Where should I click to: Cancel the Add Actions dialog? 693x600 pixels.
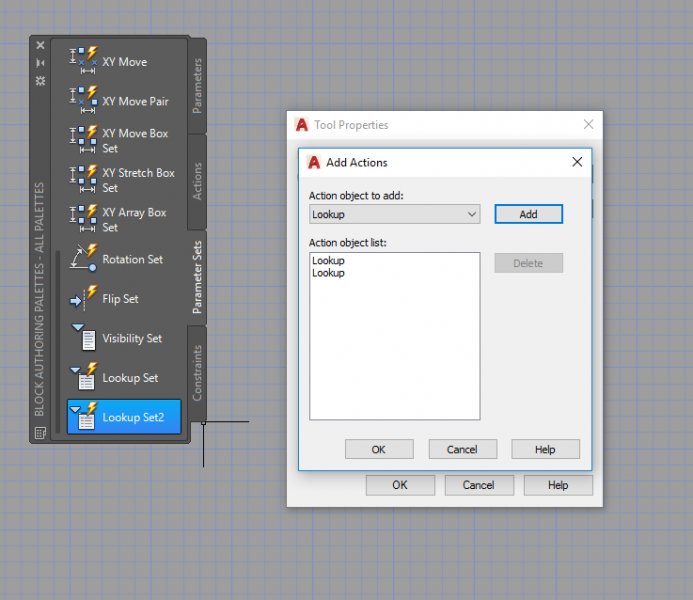(x=462, y=449)
